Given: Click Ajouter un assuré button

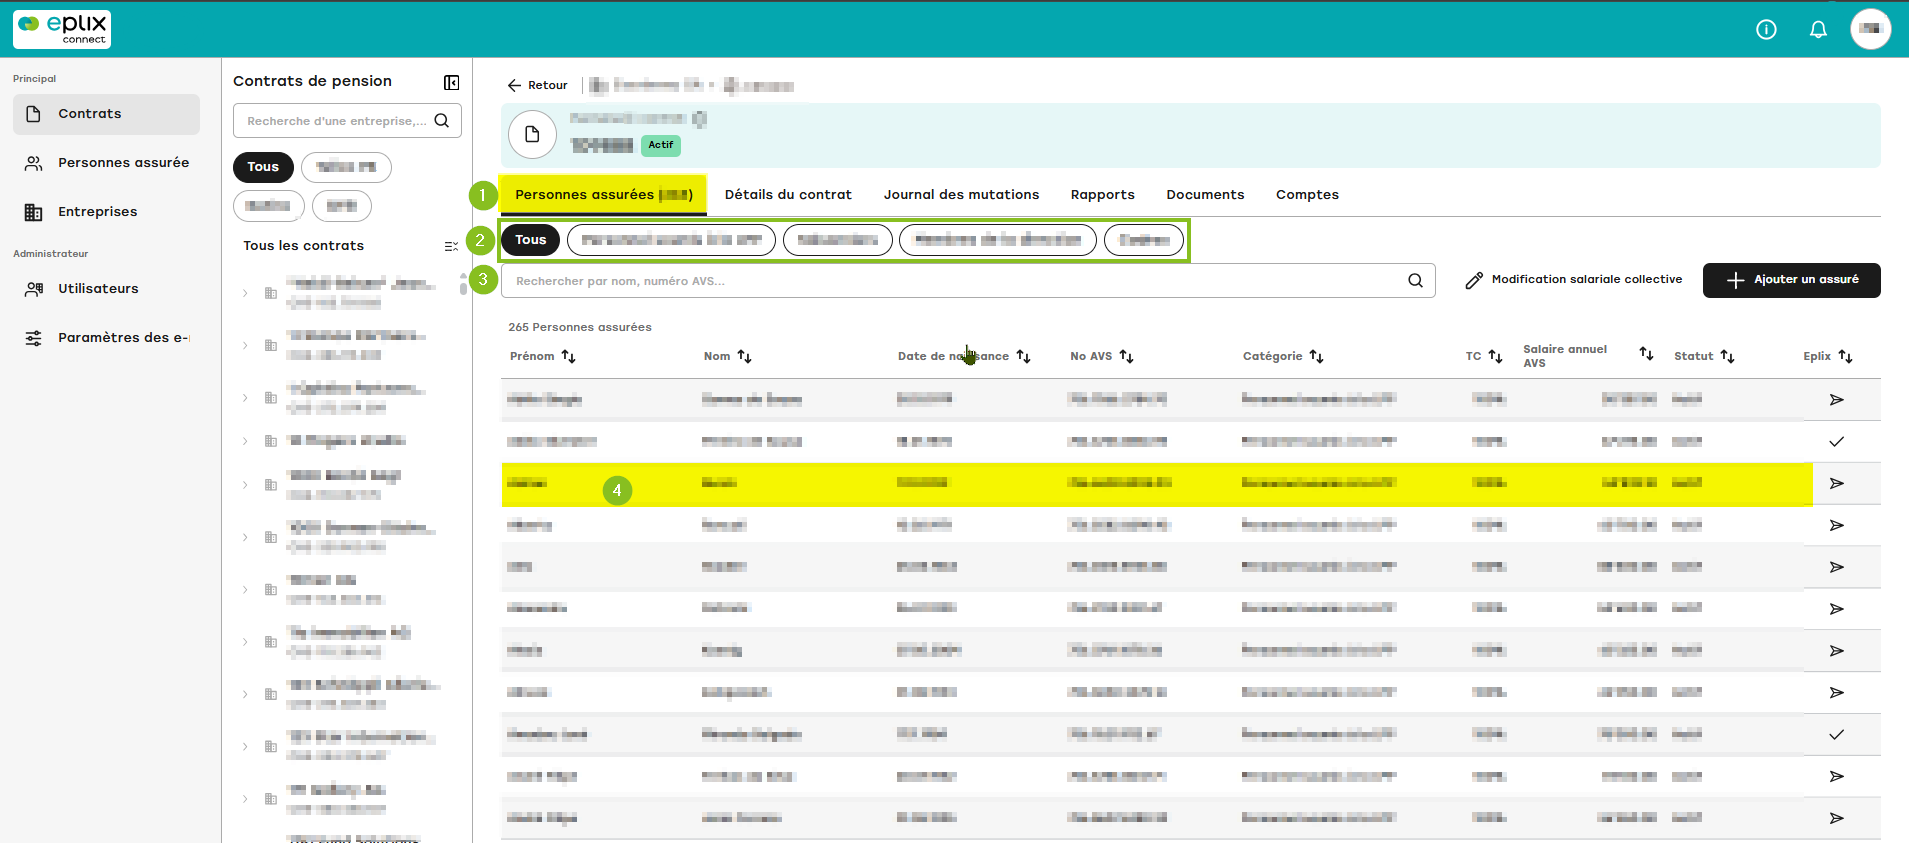Looking at the screenshot, I should coord(1791,280).
